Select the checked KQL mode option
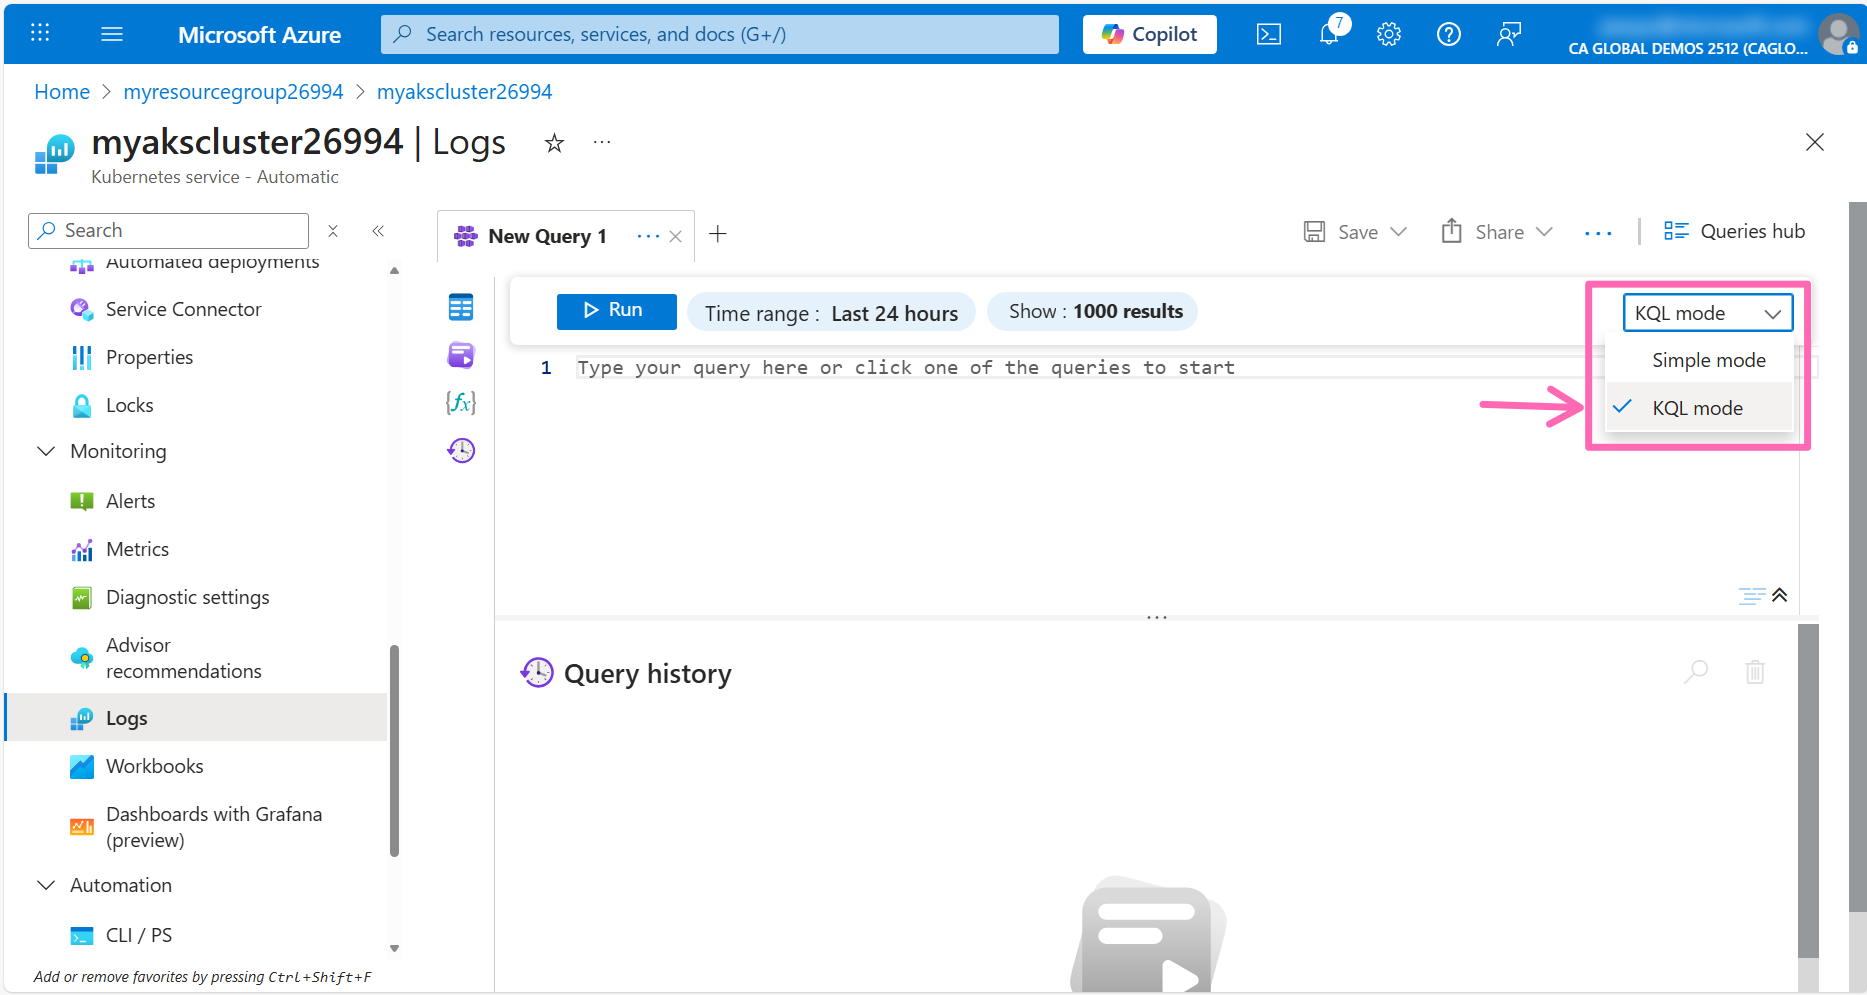This screenshot has width=1867, height=995. pos(1697,408)
